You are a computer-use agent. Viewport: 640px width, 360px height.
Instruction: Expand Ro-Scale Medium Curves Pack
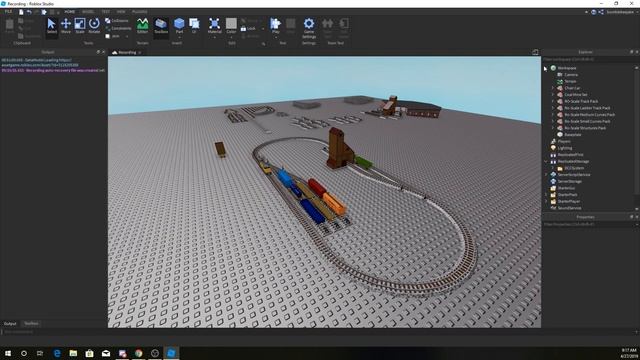coord(553,115)
